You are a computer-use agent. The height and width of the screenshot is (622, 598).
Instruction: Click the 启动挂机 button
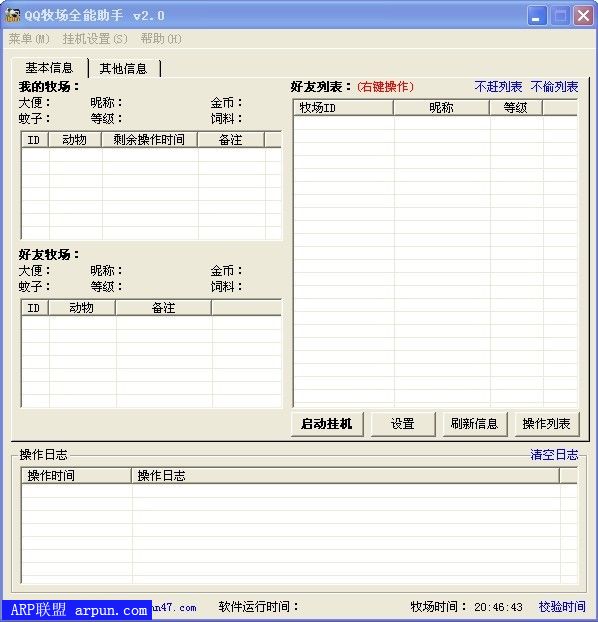327,424
